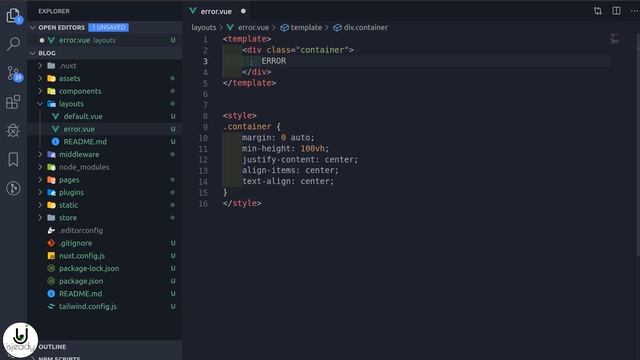The image size is (640, 360).
Task: Click the 1 UNSAVED badge
Action: tap(109, 27)
